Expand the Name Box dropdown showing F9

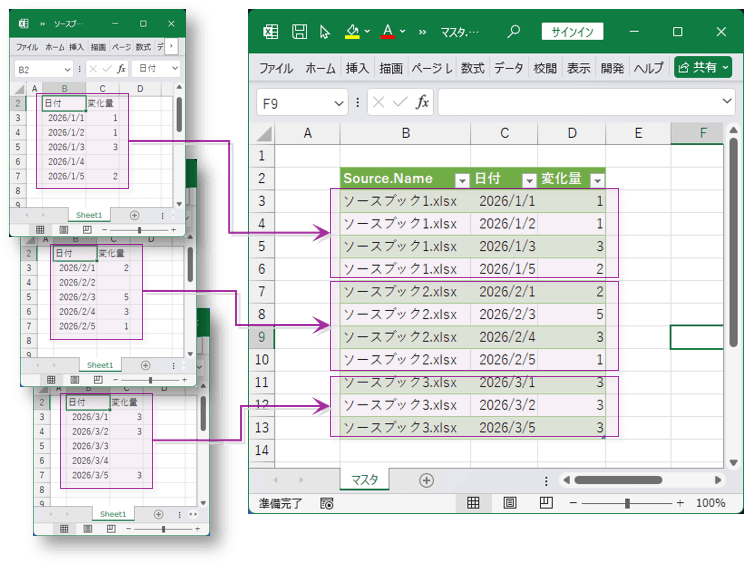pyautogui.click(x=339, y=102)
